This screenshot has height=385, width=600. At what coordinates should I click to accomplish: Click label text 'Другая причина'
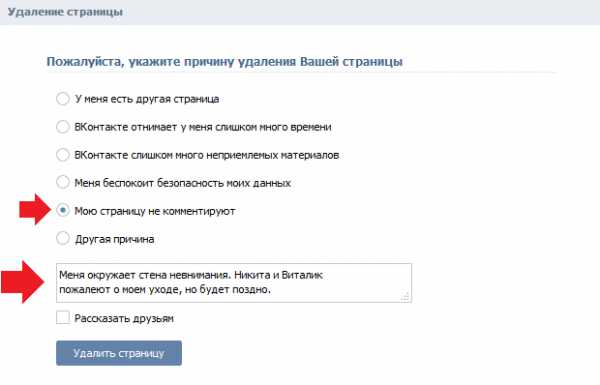(x=114, y=240)
